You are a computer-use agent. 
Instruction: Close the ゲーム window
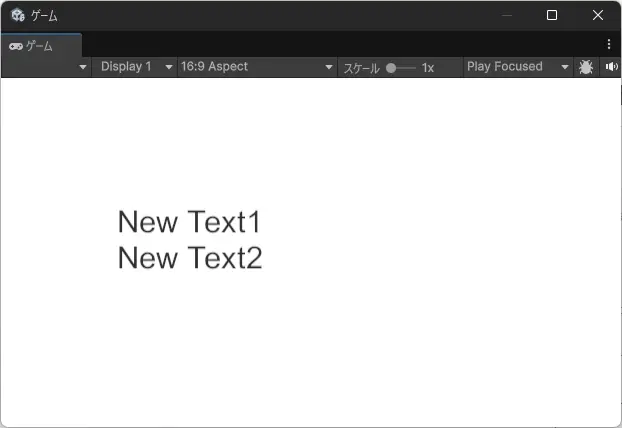598,15
